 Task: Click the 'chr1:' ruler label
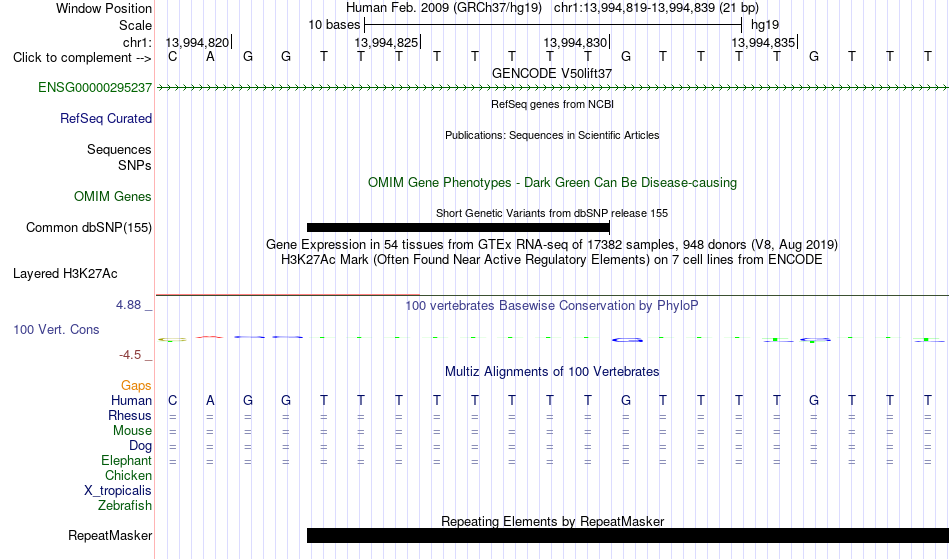138,43
